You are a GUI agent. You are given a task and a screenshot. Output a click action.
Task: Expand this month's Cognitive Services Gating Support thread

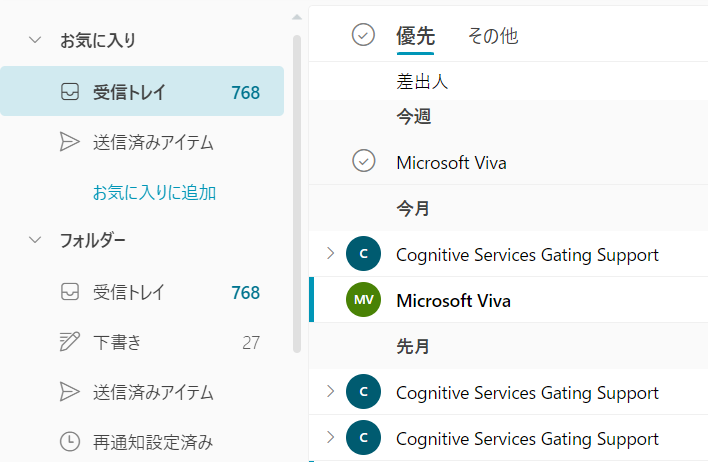coord(331,253)
